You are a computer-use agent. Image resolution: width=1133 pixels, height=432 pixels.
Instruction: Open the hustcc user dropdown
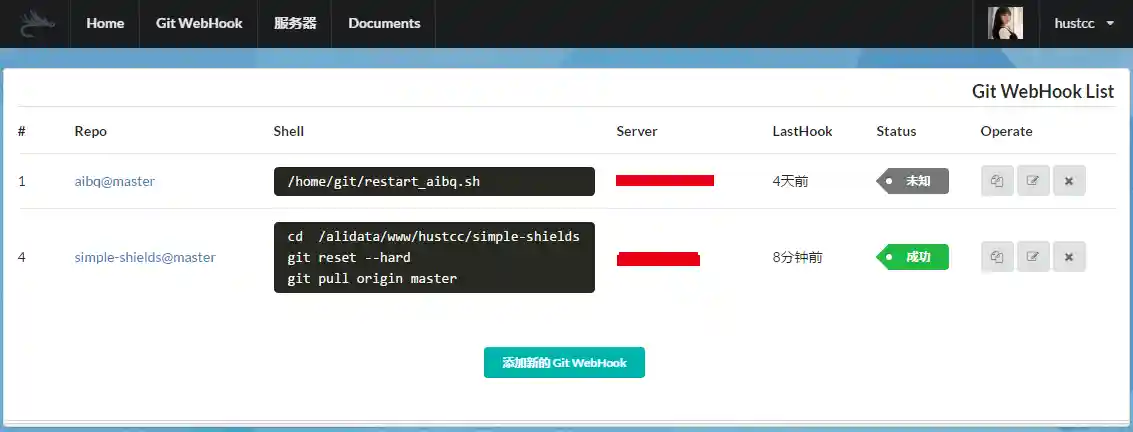coord(1084,23)
